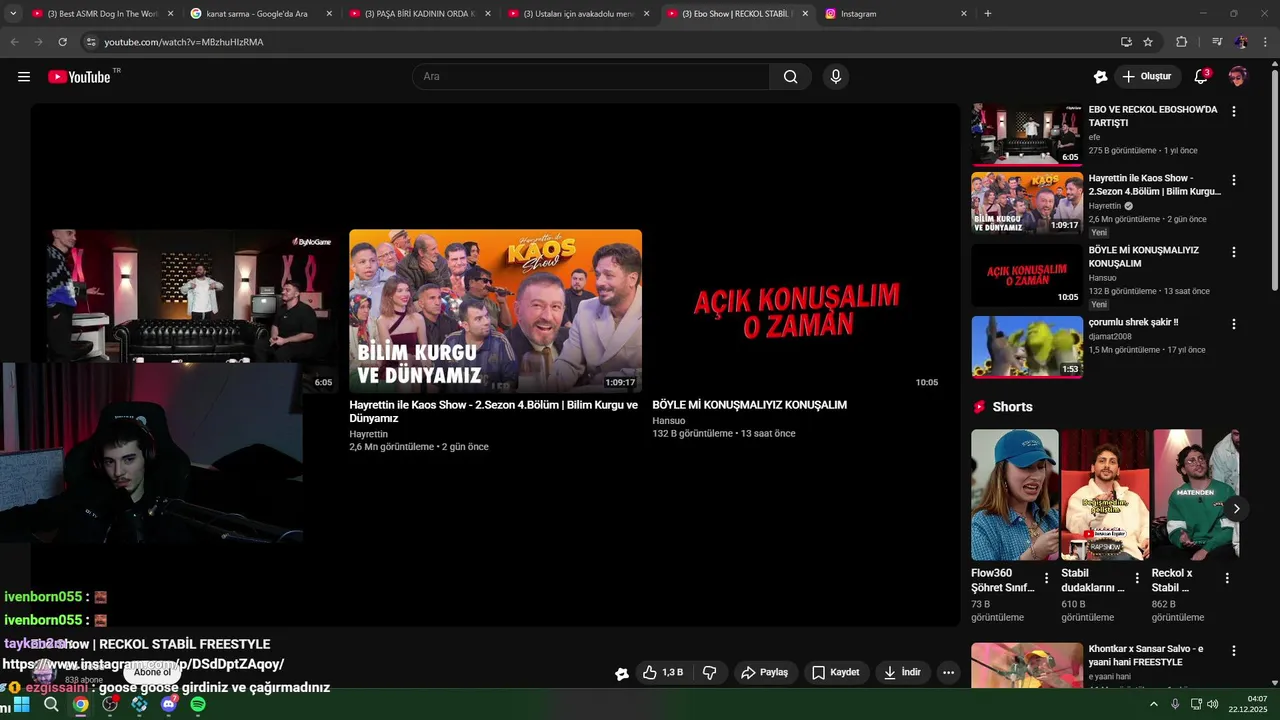Open Chrome three-dot menu
The height and width of the screenshot is (720, 1280).
[1265, 42]
